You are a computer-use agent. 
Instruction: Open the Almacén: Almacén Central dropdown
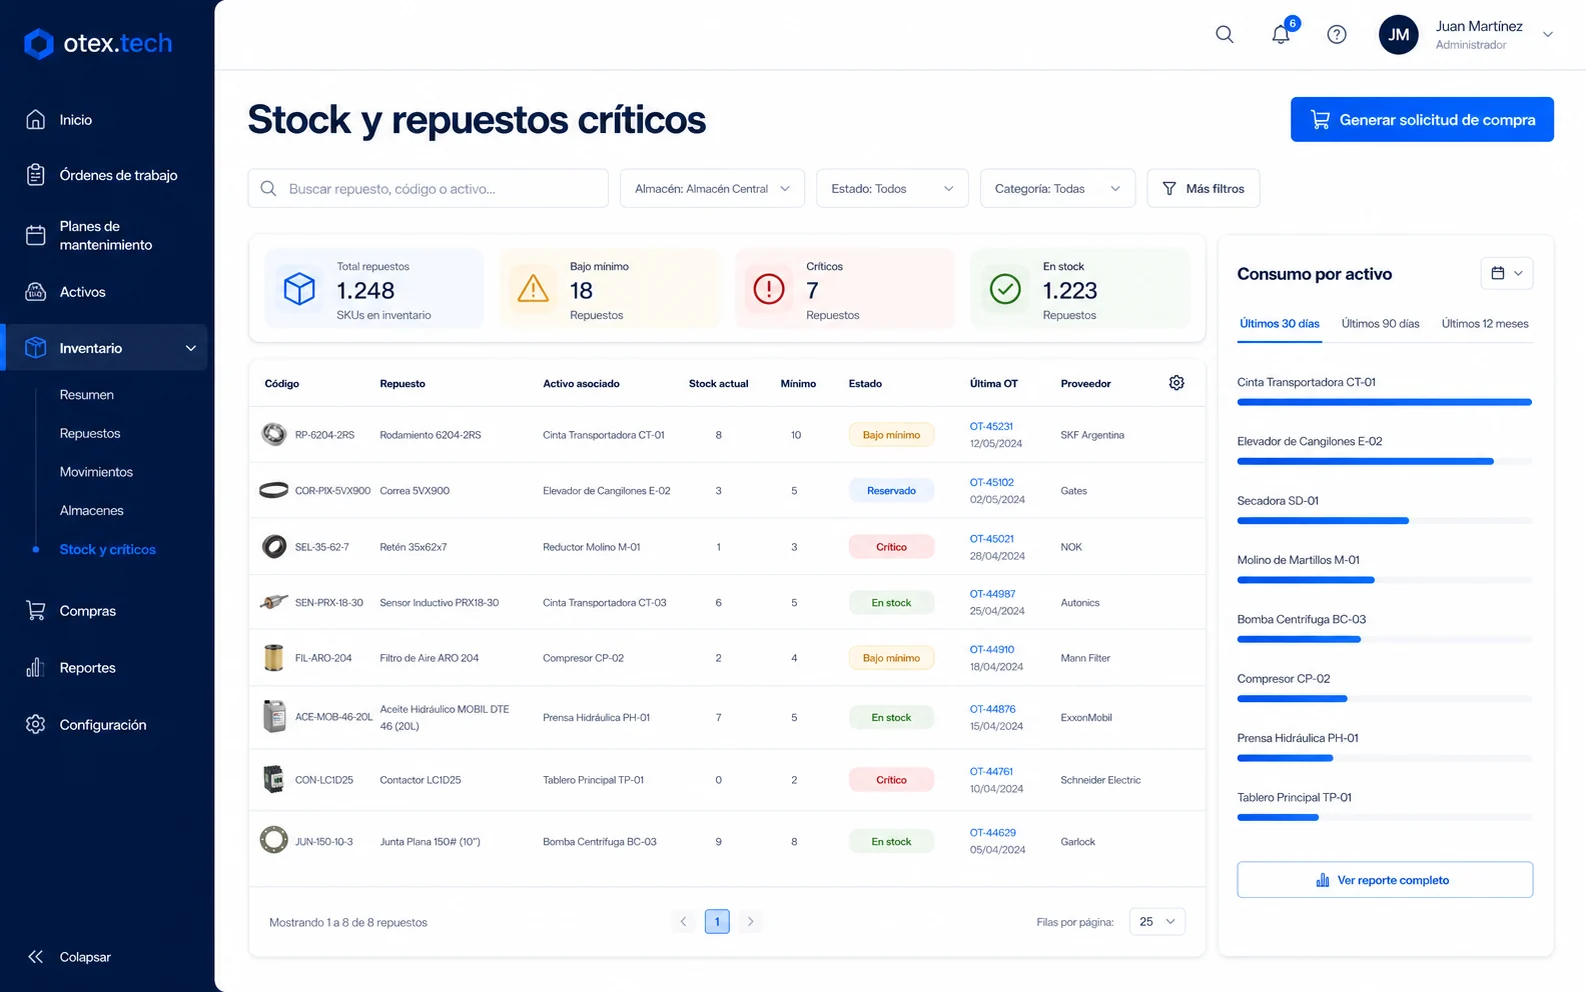tap(712, 188)
